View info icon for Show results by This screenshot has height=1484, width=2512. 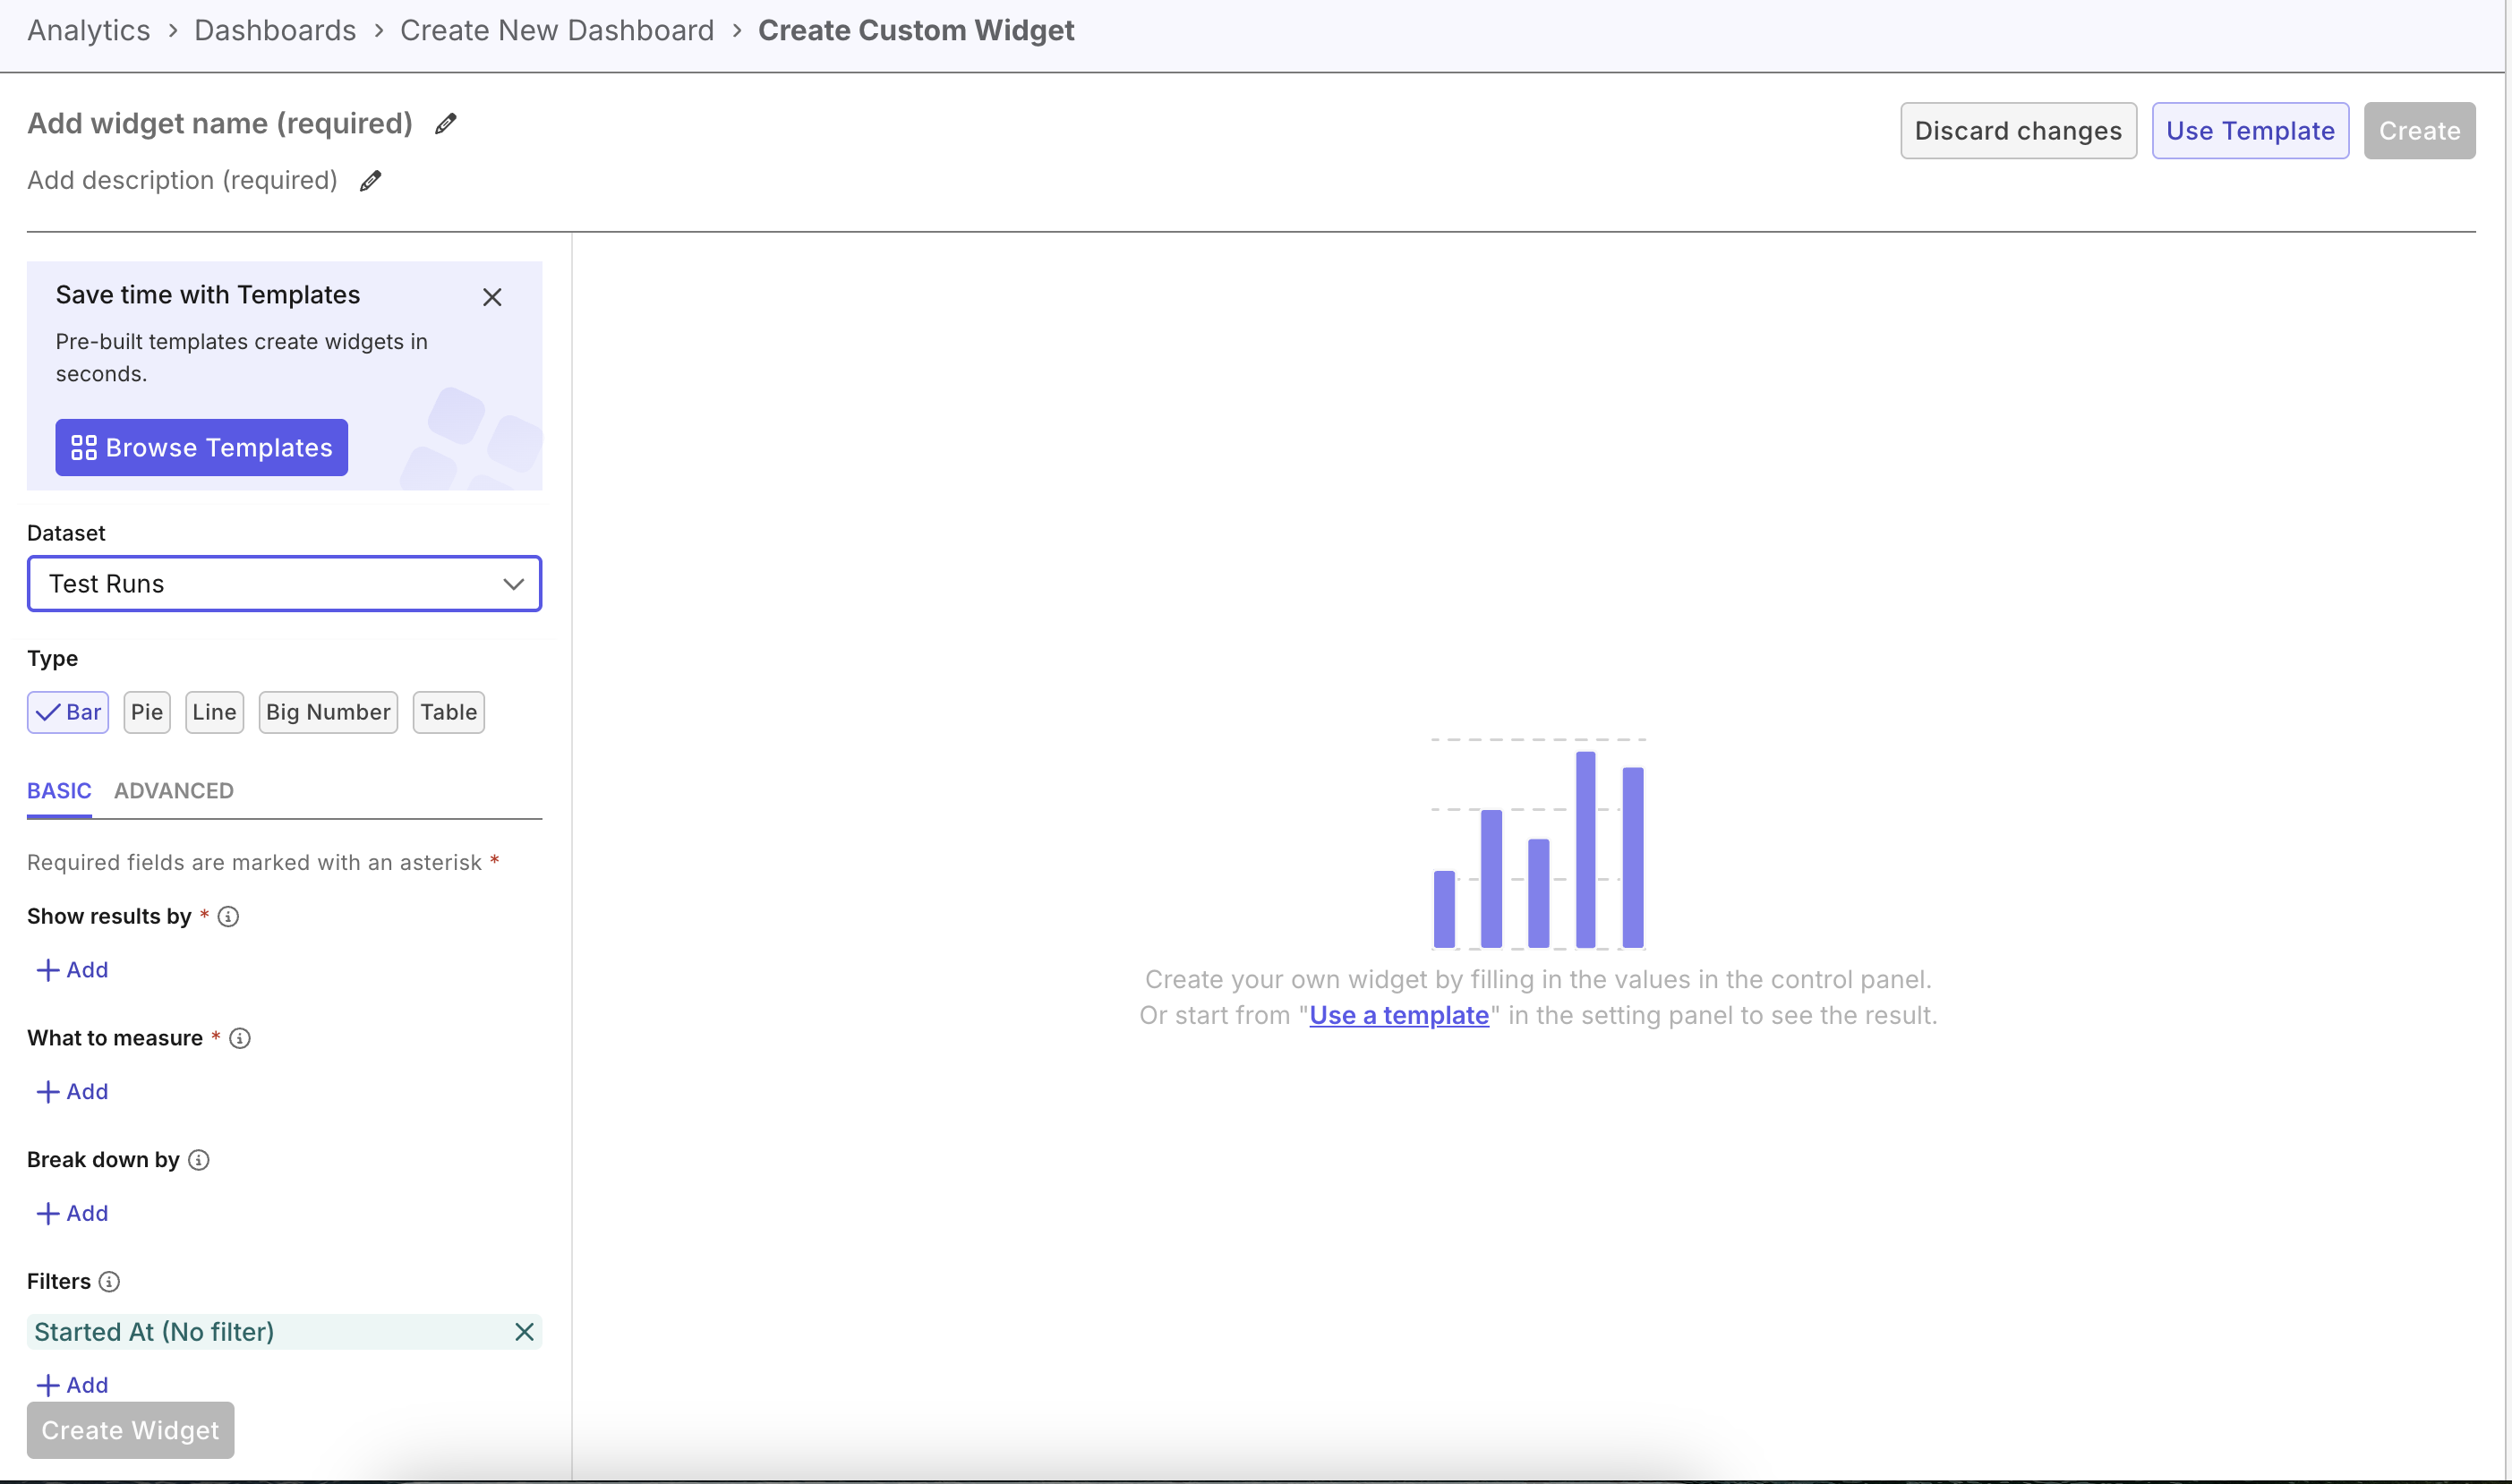228,916
